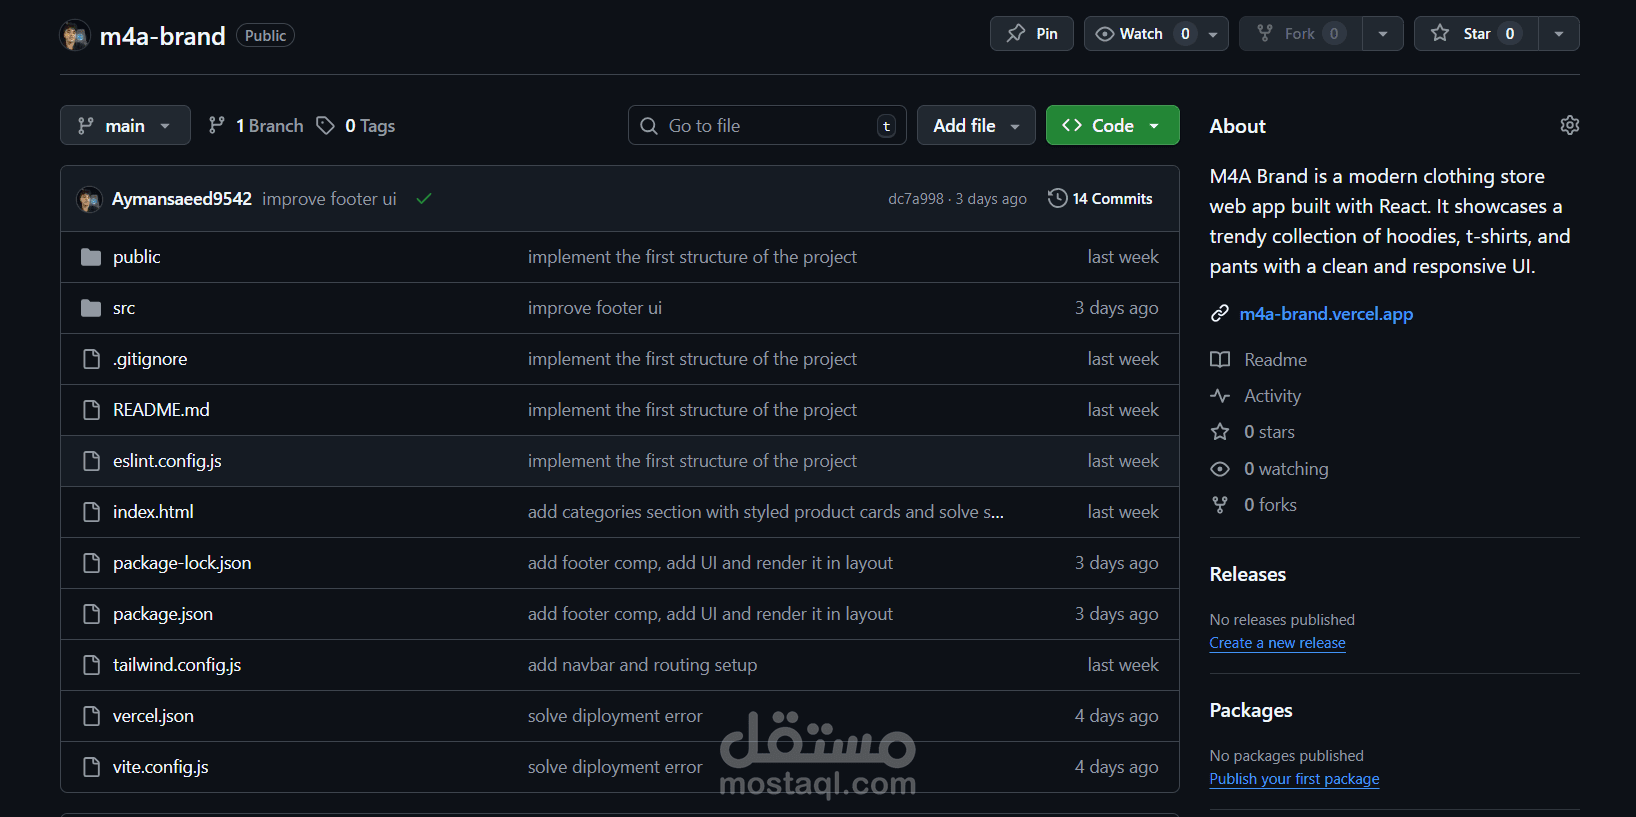Image resolution: width=1636 pixels, height=817 pixels.
Task: Open the package.json file
Action: coord(163,614)
